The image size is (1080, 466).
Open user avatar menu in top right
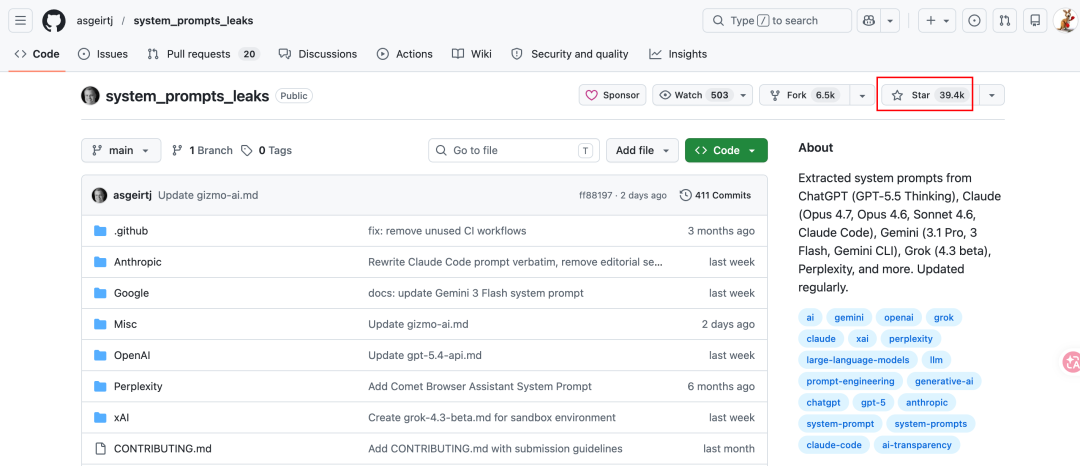pos(1065,21)
